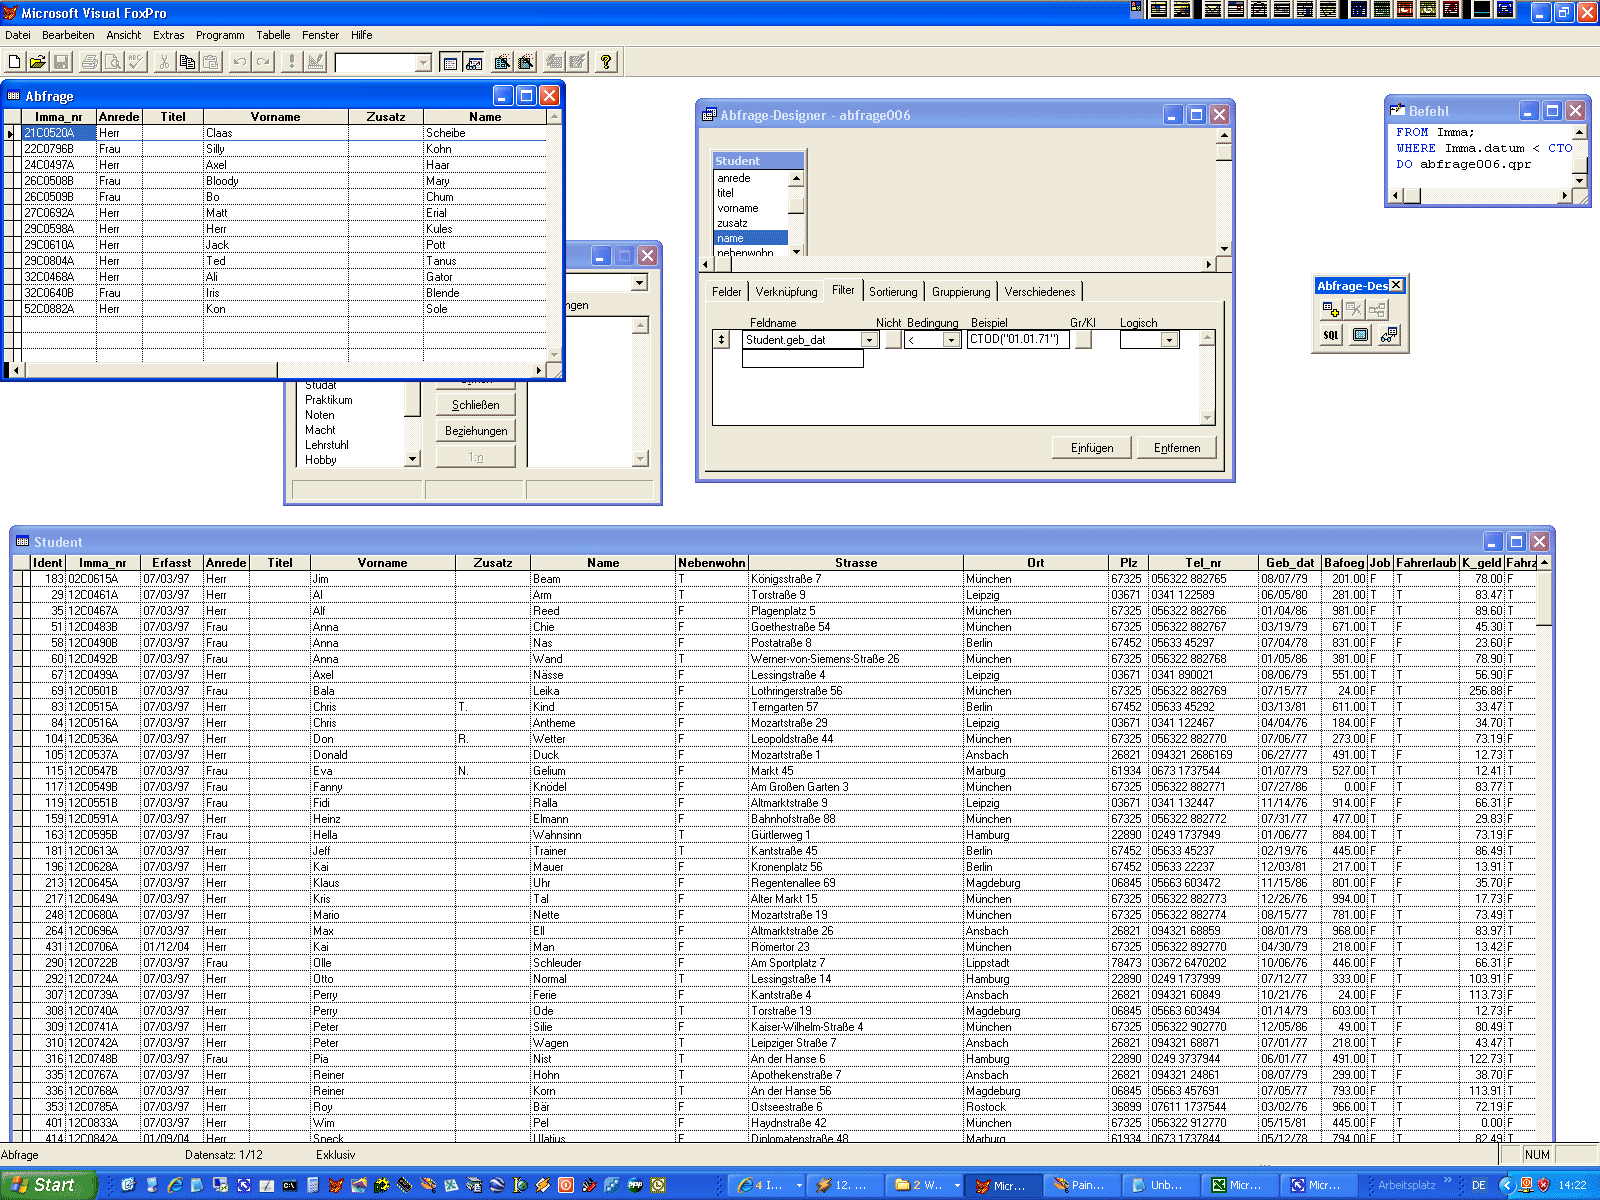Toggle the Gr/Kl case button in filter row
Image resolution: width=1600 pixels, height=1200 pixels.
coord(1083,340)
